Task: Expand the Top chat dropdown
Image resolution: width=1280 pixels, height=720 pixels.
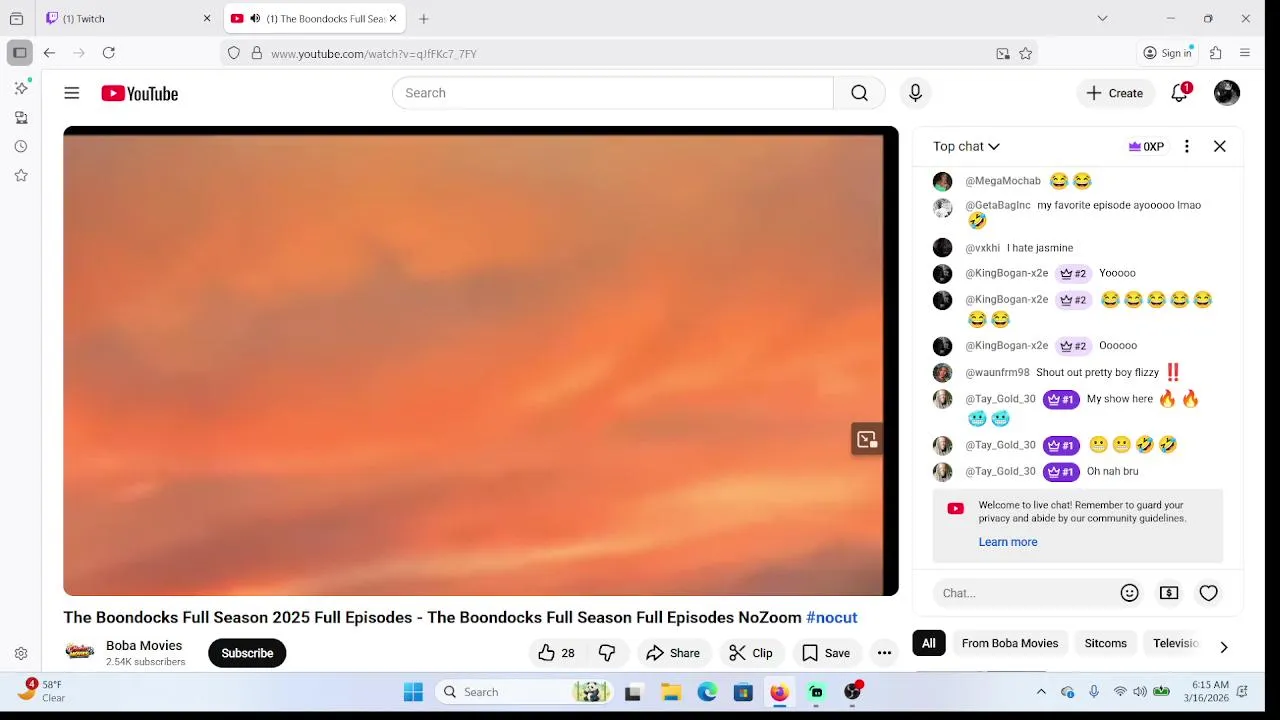Action: 966,146
